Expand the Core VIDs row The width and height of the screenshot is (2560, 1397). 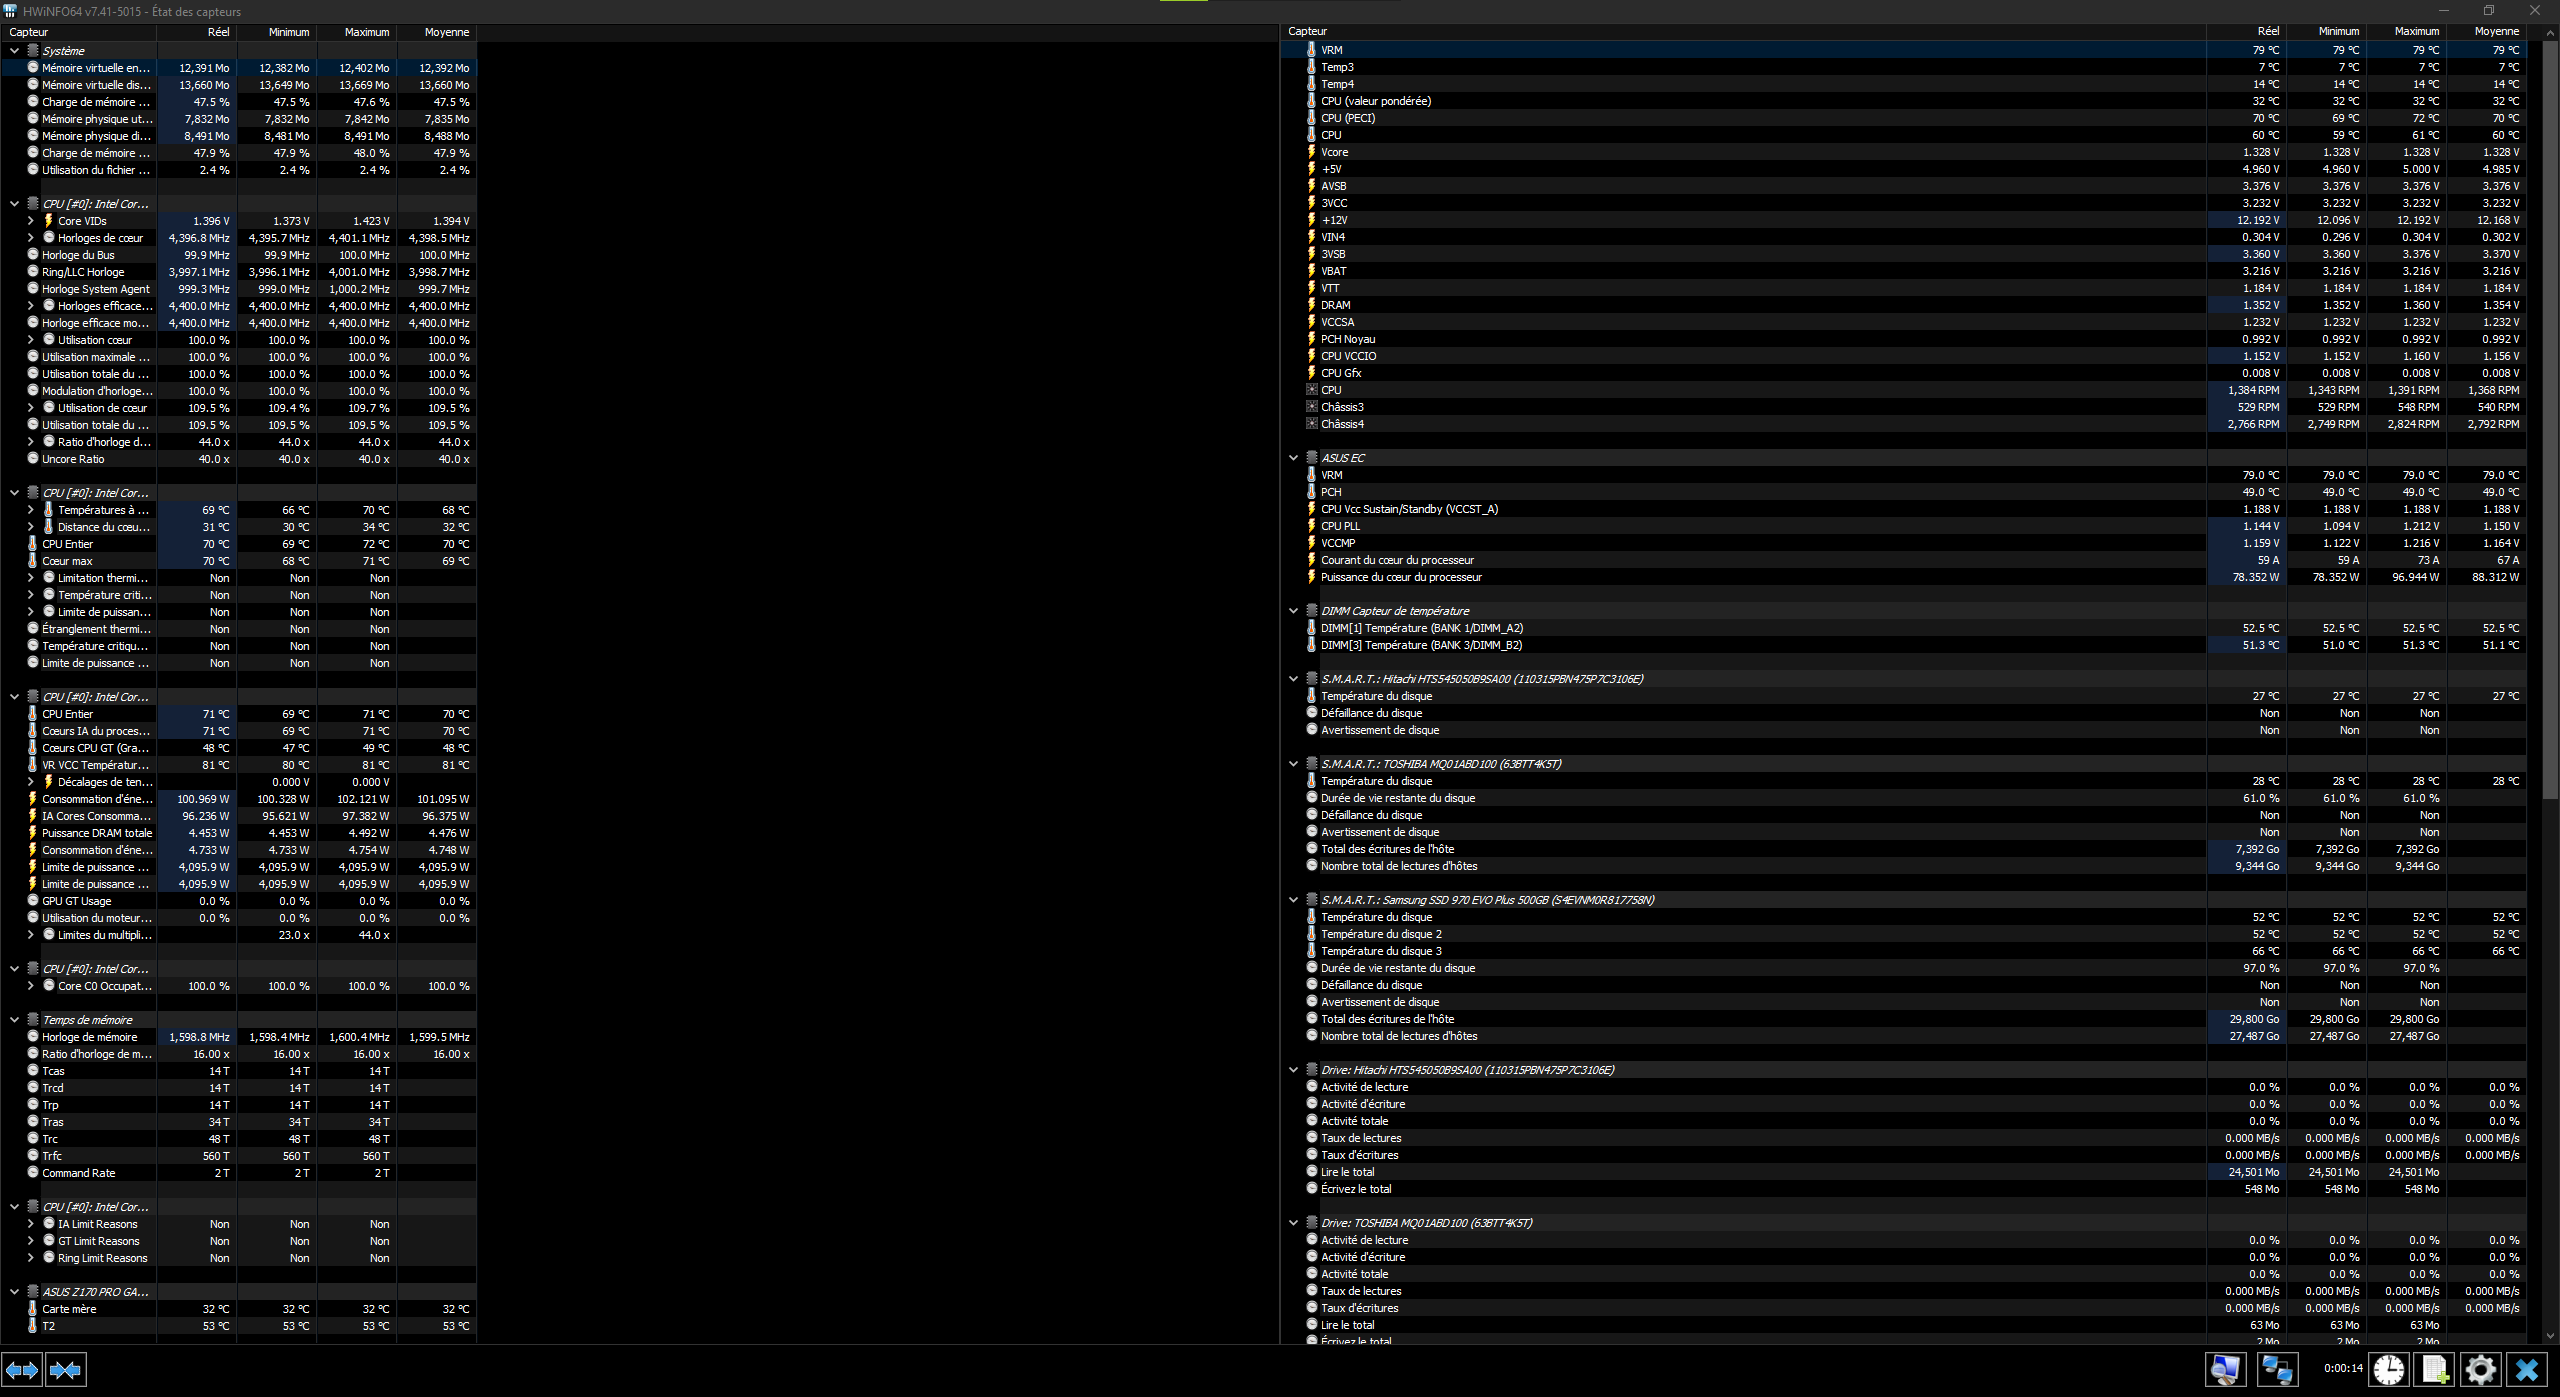[x=30, y=221]
